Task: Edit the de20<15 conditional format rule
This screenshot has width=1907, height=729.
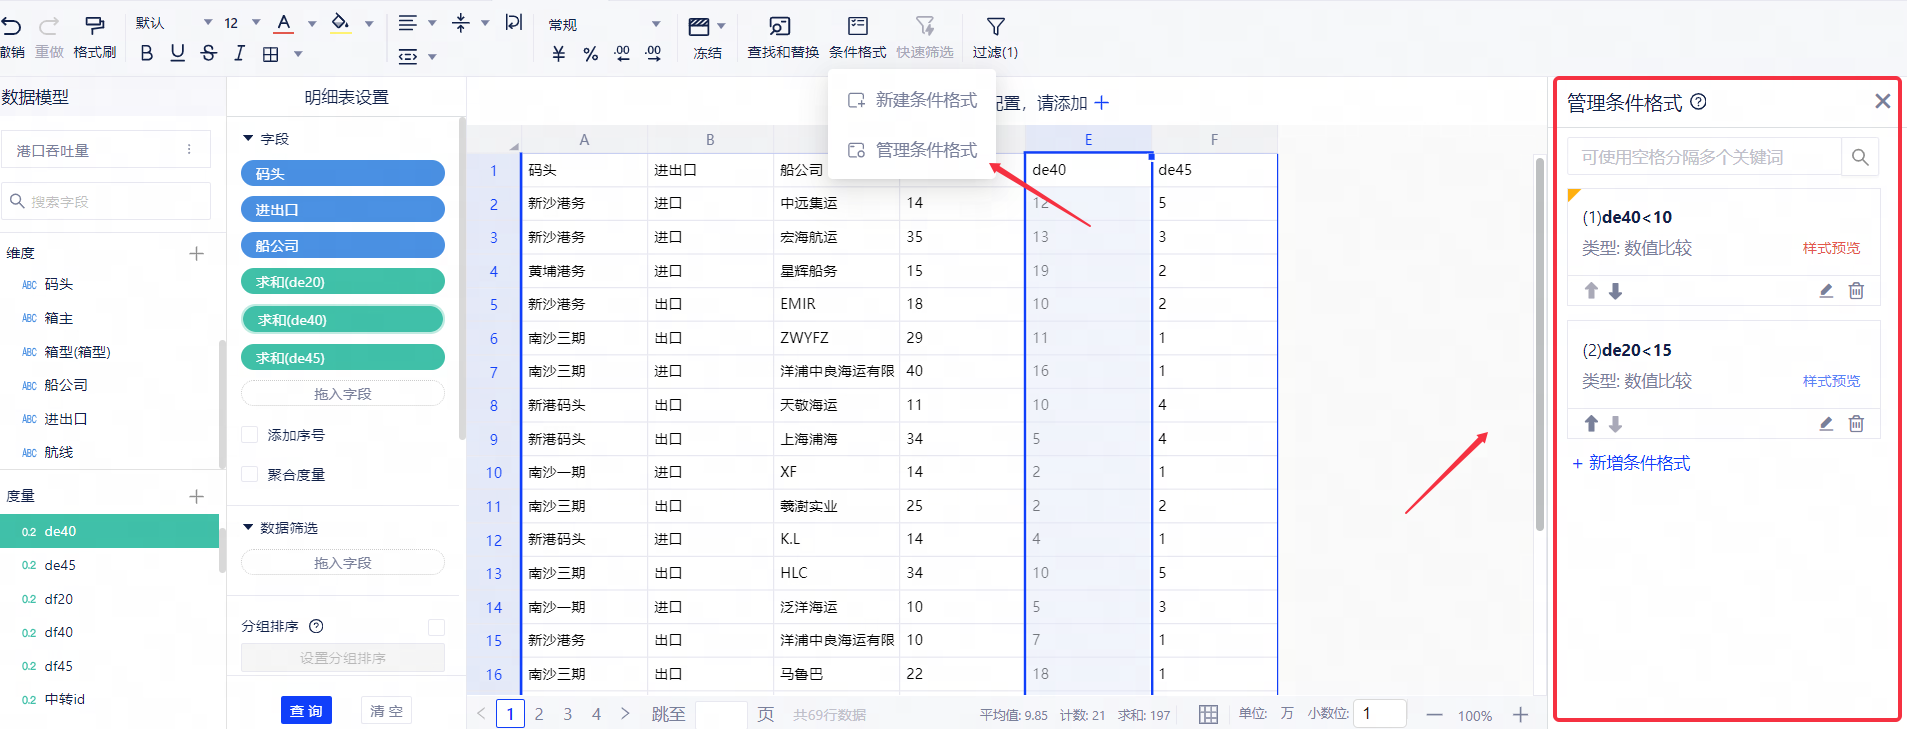Action: pos(1826,424)
